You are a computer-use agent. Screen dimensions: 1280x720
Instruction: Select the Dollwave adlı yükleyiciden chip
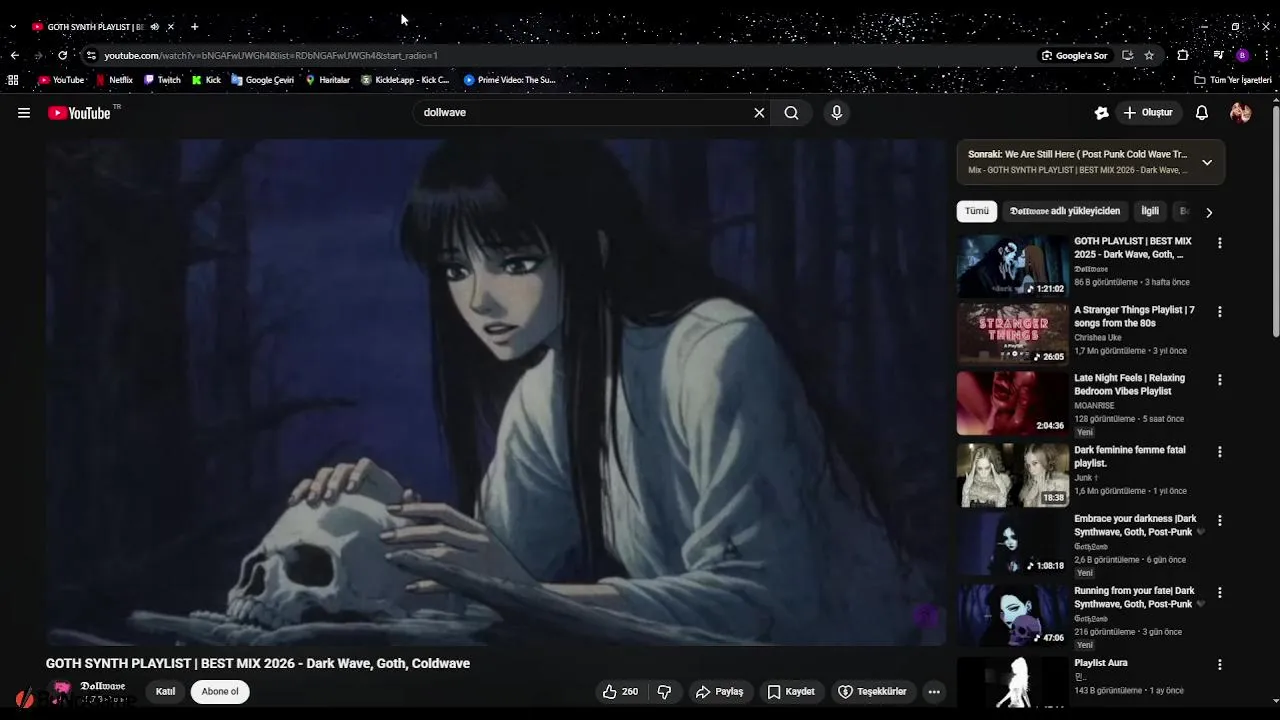(x=1065, y=211)
